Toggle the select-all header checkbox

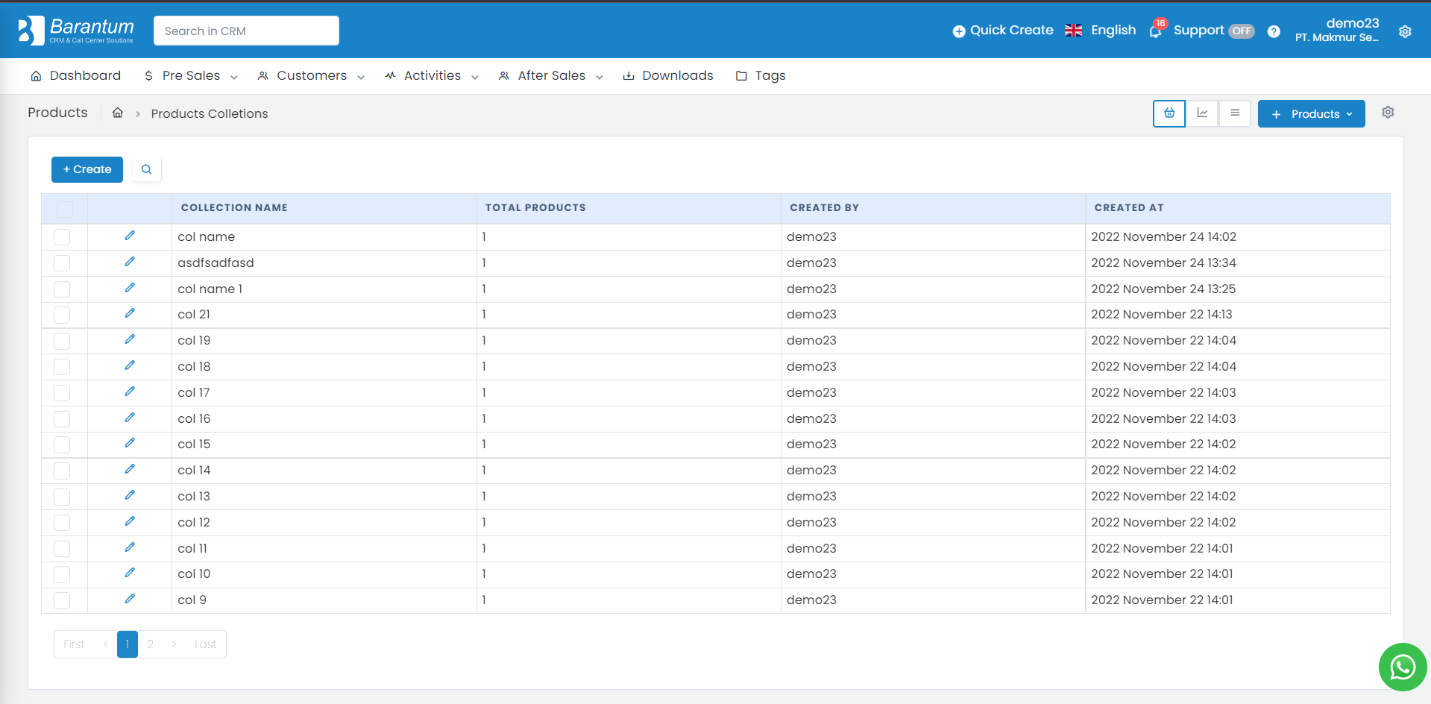[x=65, y=209]
